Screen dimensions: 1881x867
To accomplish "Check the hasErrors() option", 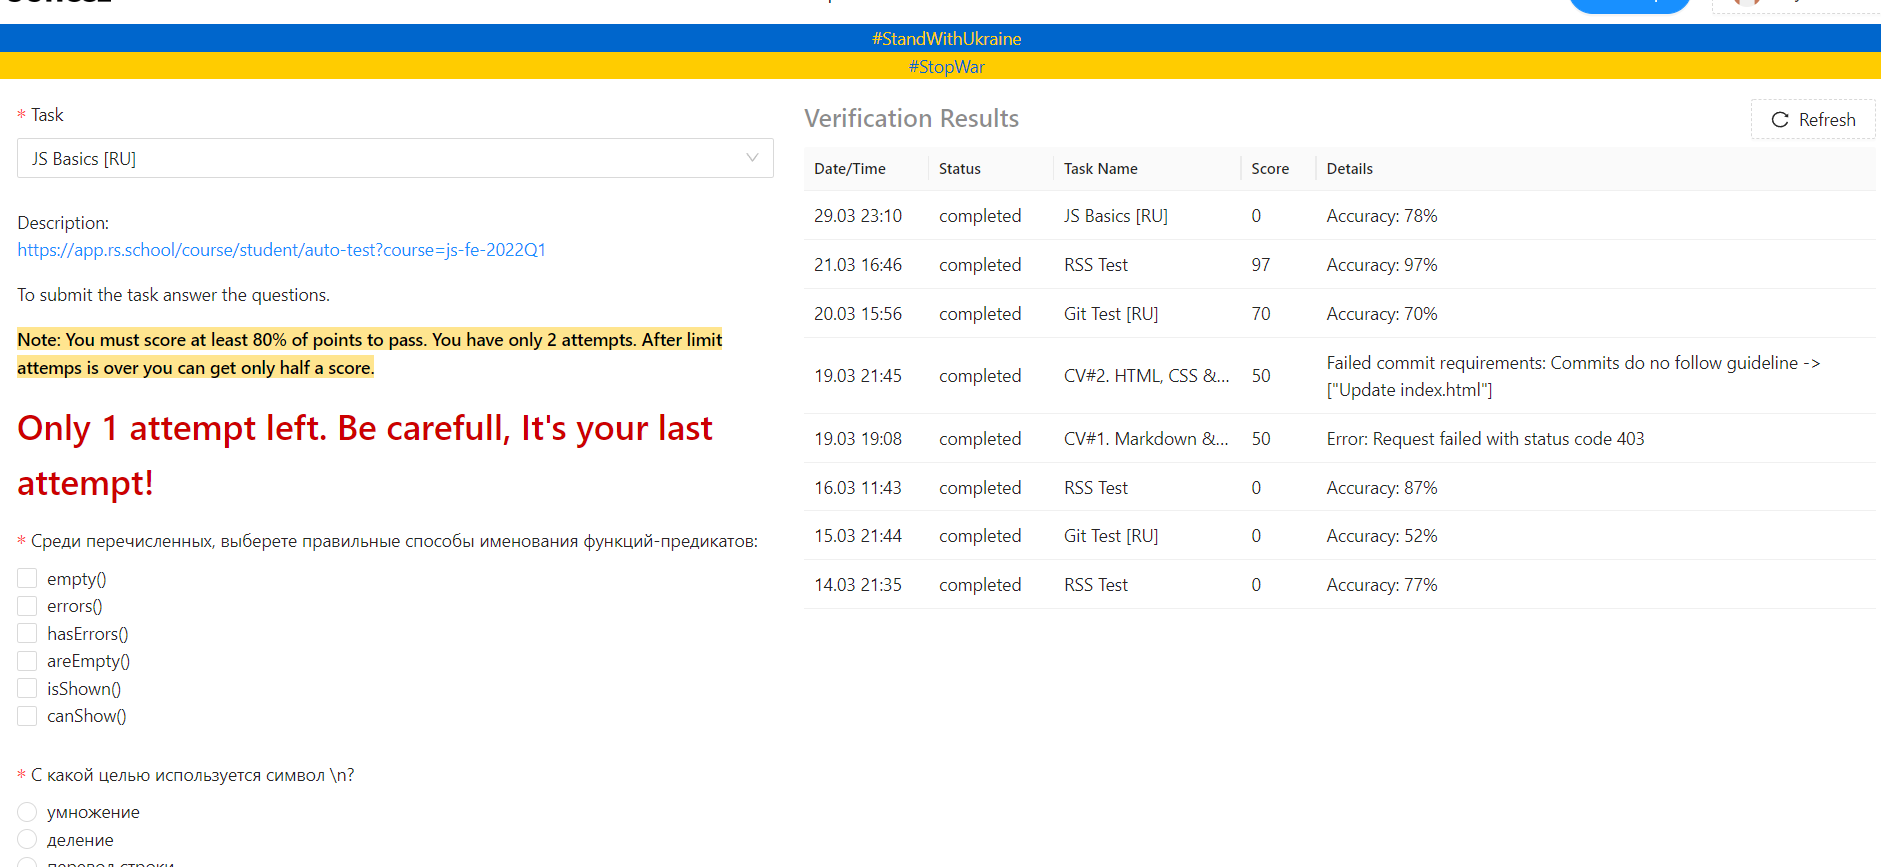I will click(27, 633).
